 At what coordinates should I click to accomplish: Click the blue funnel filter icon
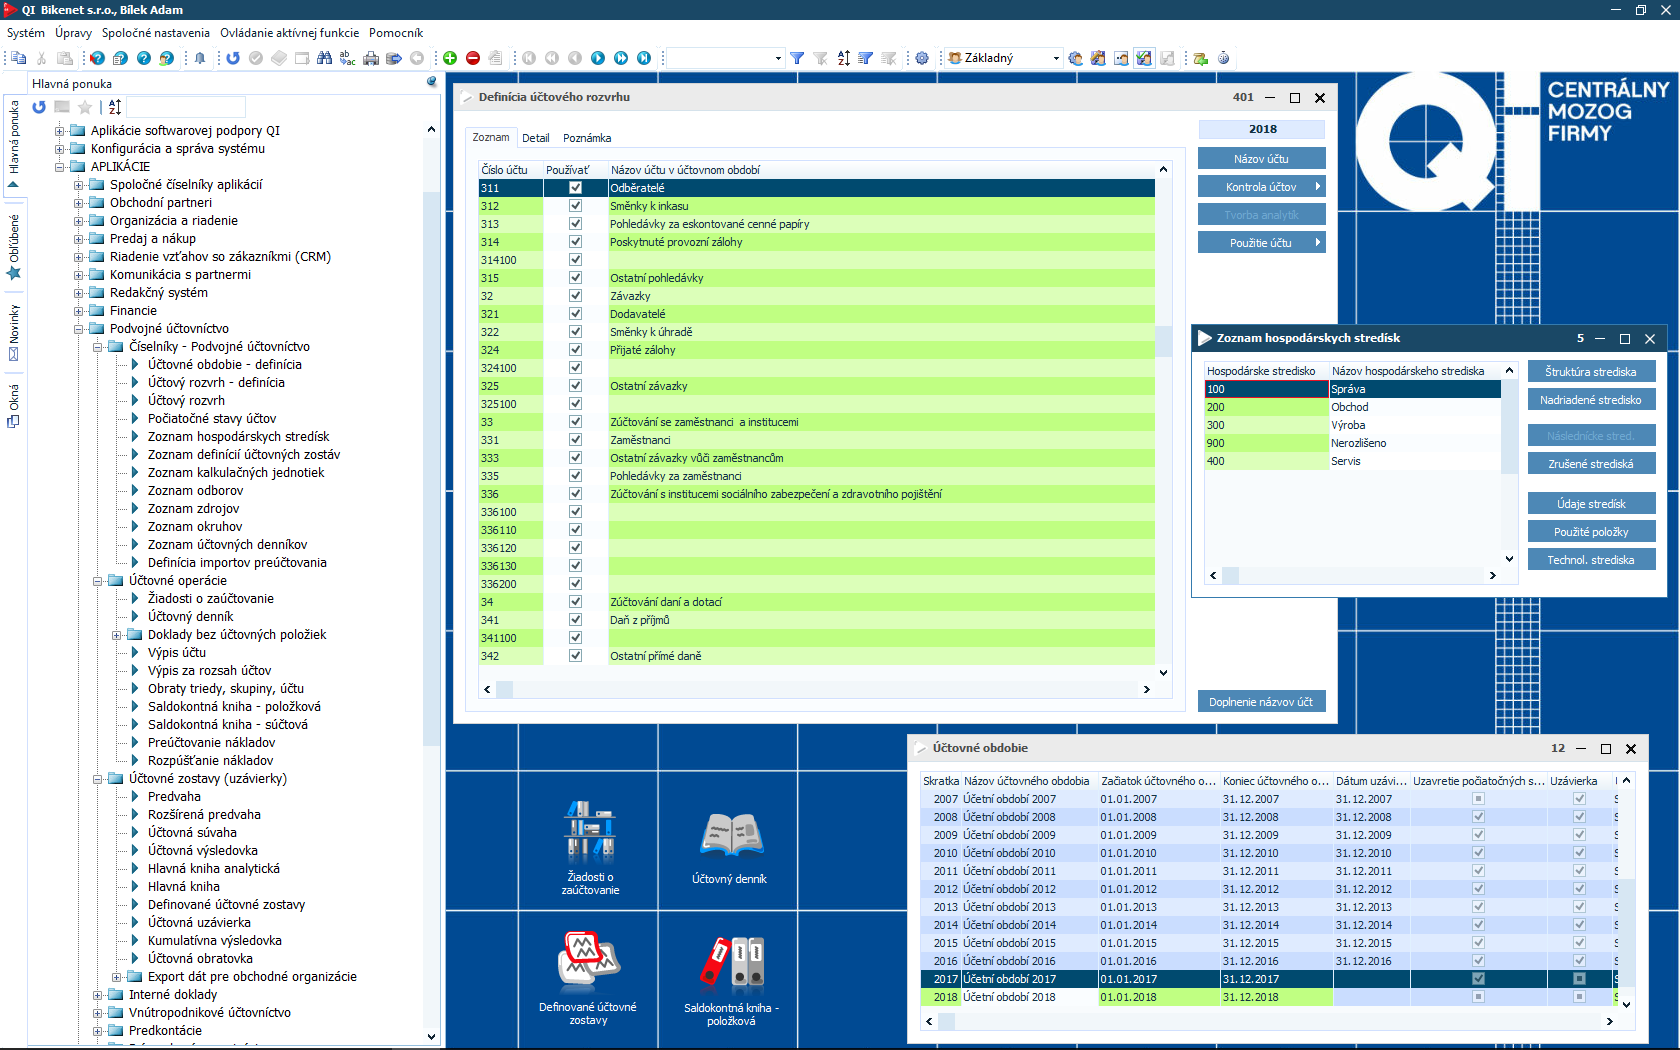point(797,58)
